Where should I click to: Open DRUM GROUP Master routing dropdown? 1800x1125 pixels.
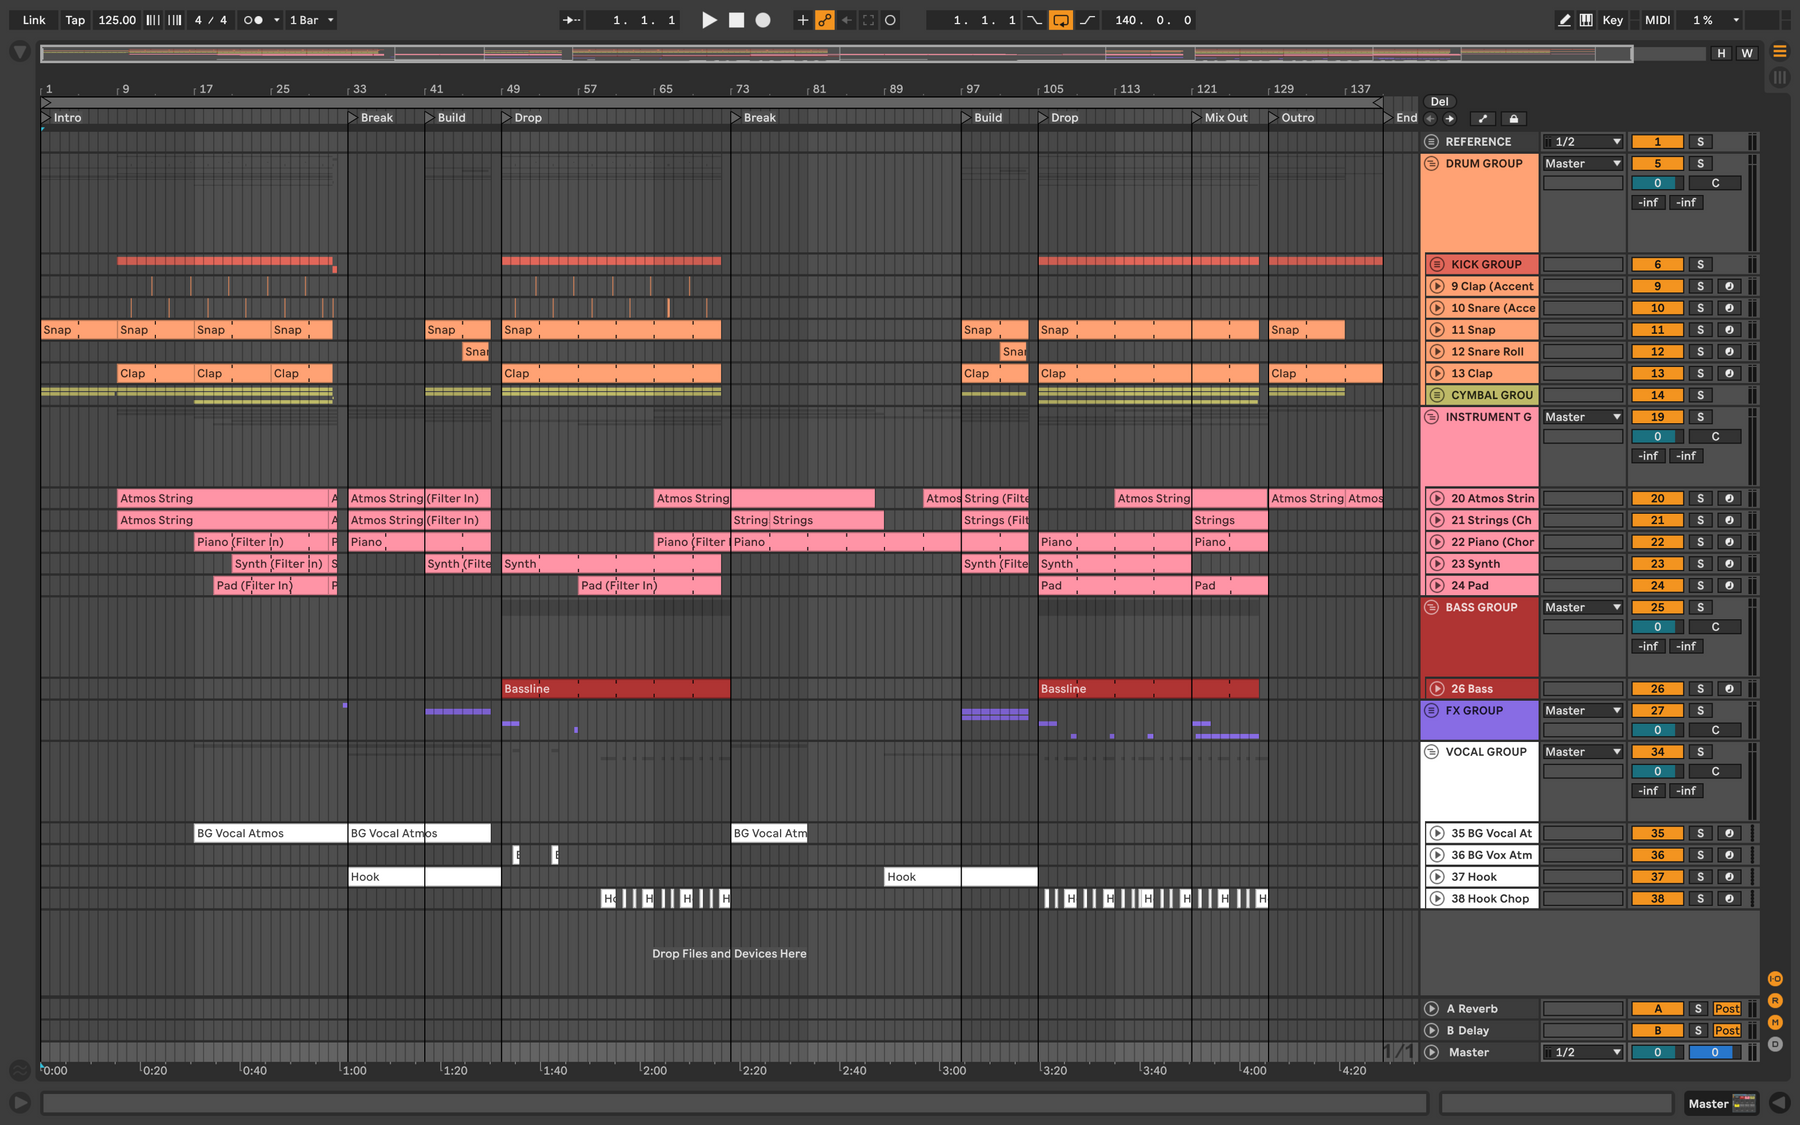pyautogui.click(x=1583, y=164)
